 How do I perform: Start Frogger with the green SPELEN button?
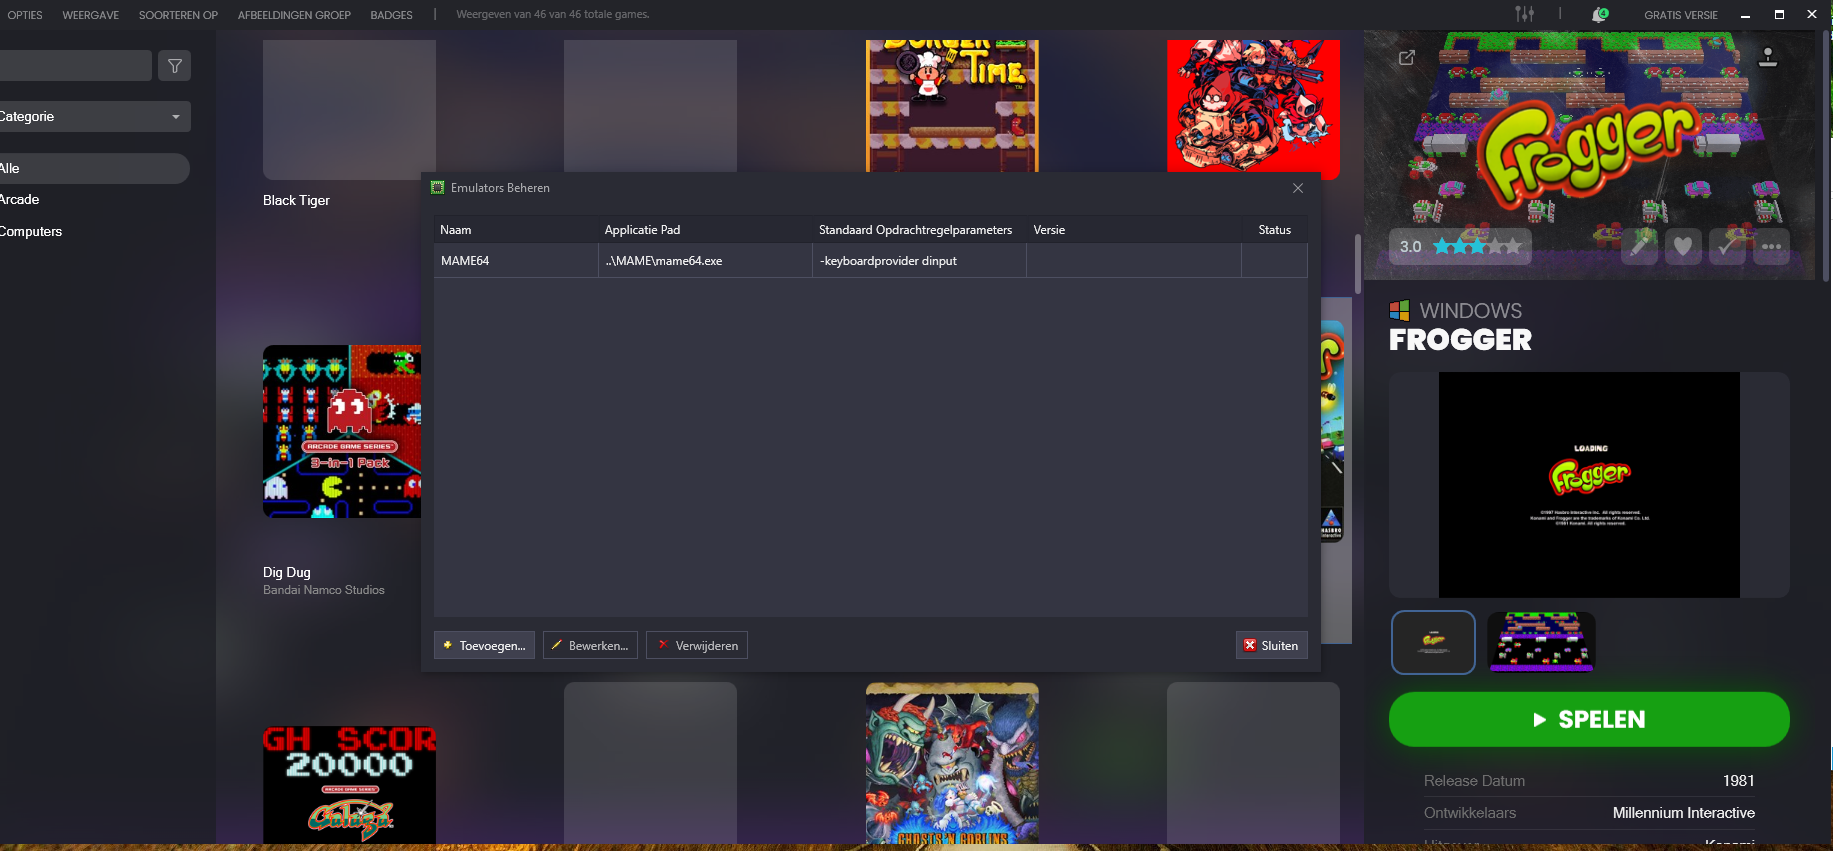[x=1589, y=719]
